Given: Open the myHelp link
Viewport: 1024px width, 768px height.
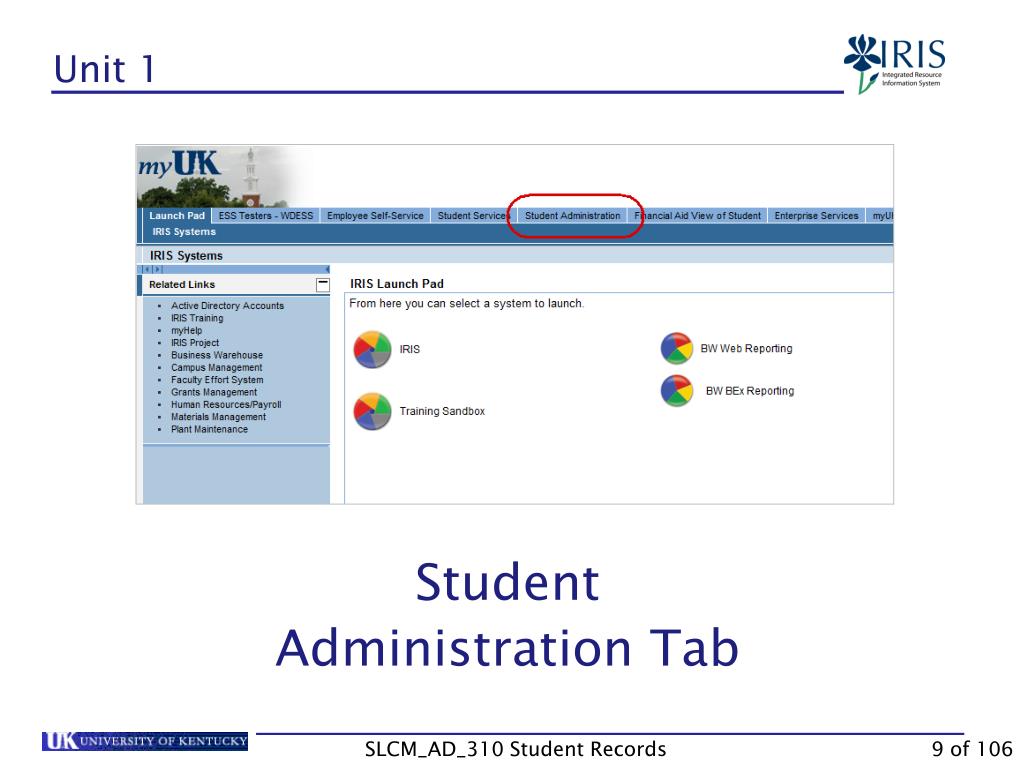Looking at the screenshot, I should [x=187, y=330].
